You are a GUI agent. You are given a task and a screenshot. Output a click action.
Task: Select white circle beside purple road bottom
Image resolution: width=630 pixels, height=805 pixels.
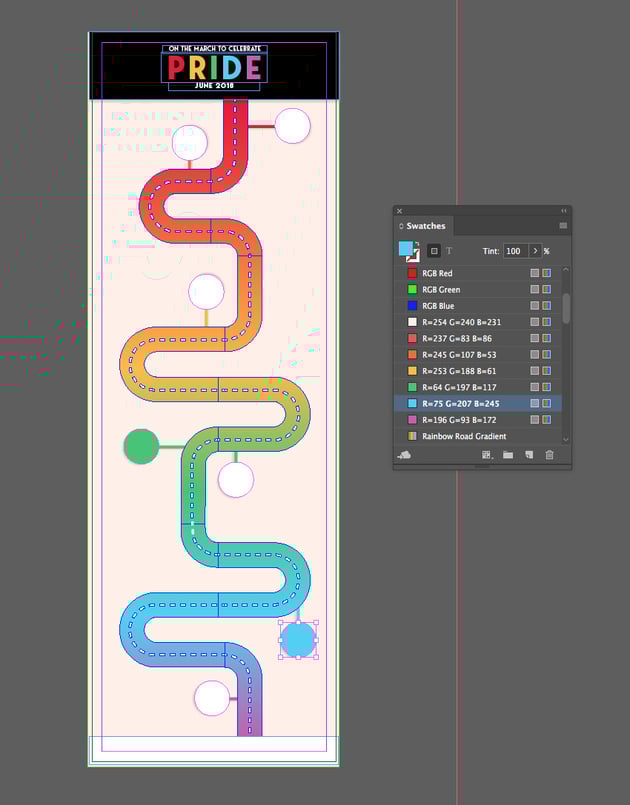(212, 698)
